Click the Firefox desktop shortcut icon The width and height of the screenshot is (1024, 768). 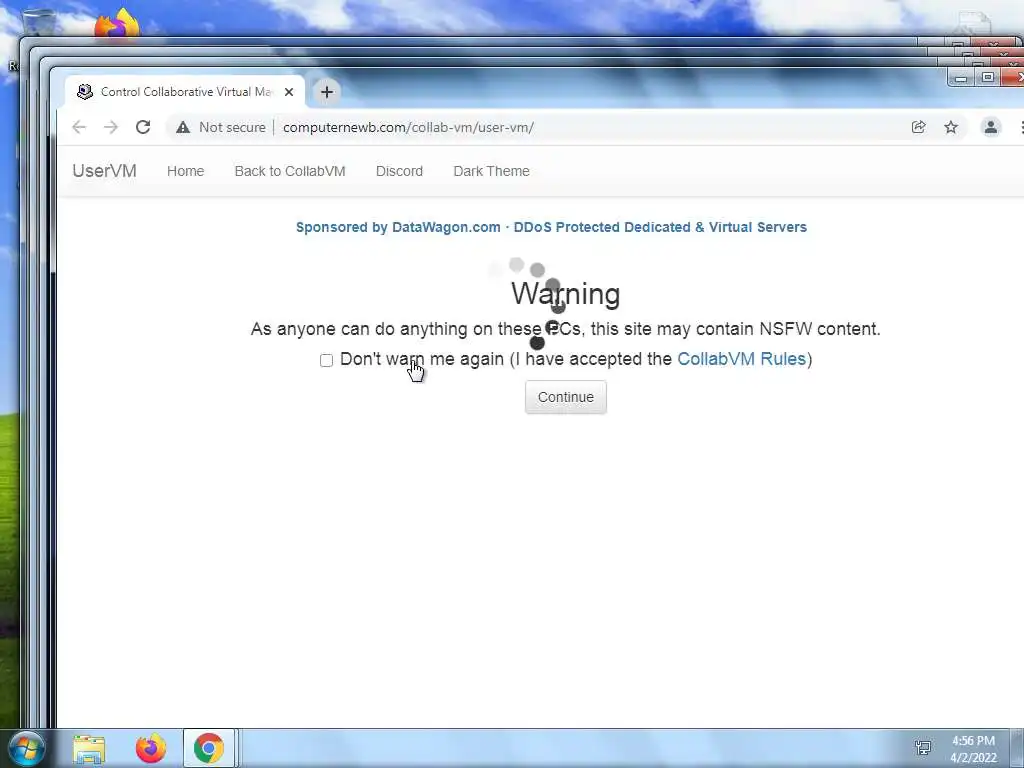click(x=117, y=24)
